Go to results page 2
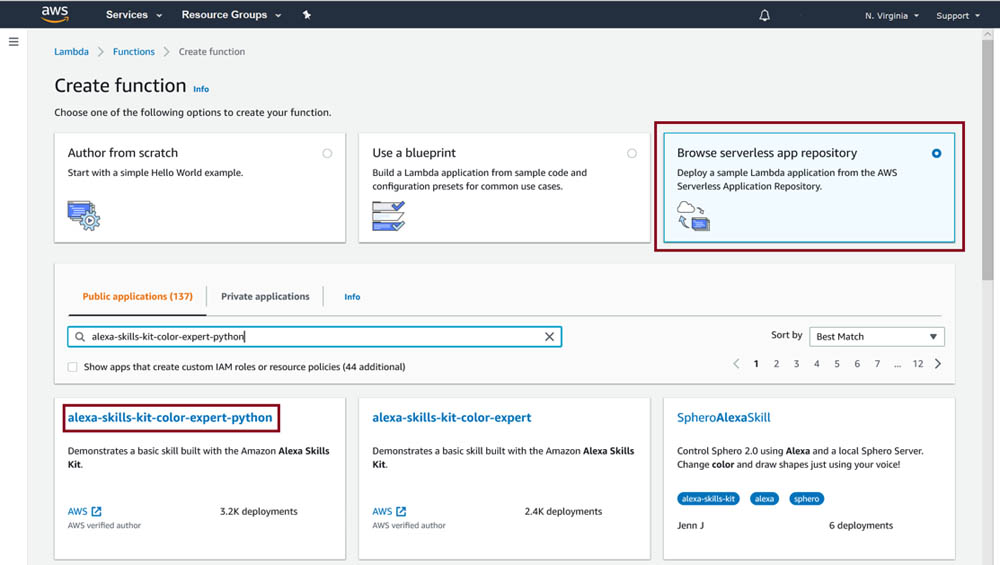This screenshot has width=1000, height=565. click(776, 363)
